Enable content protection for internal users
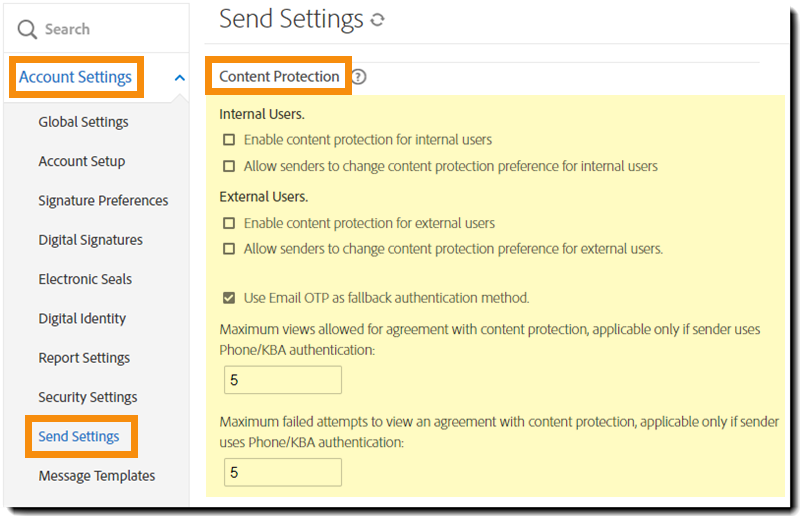Image resolution: width=800 pixels, height=516 pixels. point(229,140)
